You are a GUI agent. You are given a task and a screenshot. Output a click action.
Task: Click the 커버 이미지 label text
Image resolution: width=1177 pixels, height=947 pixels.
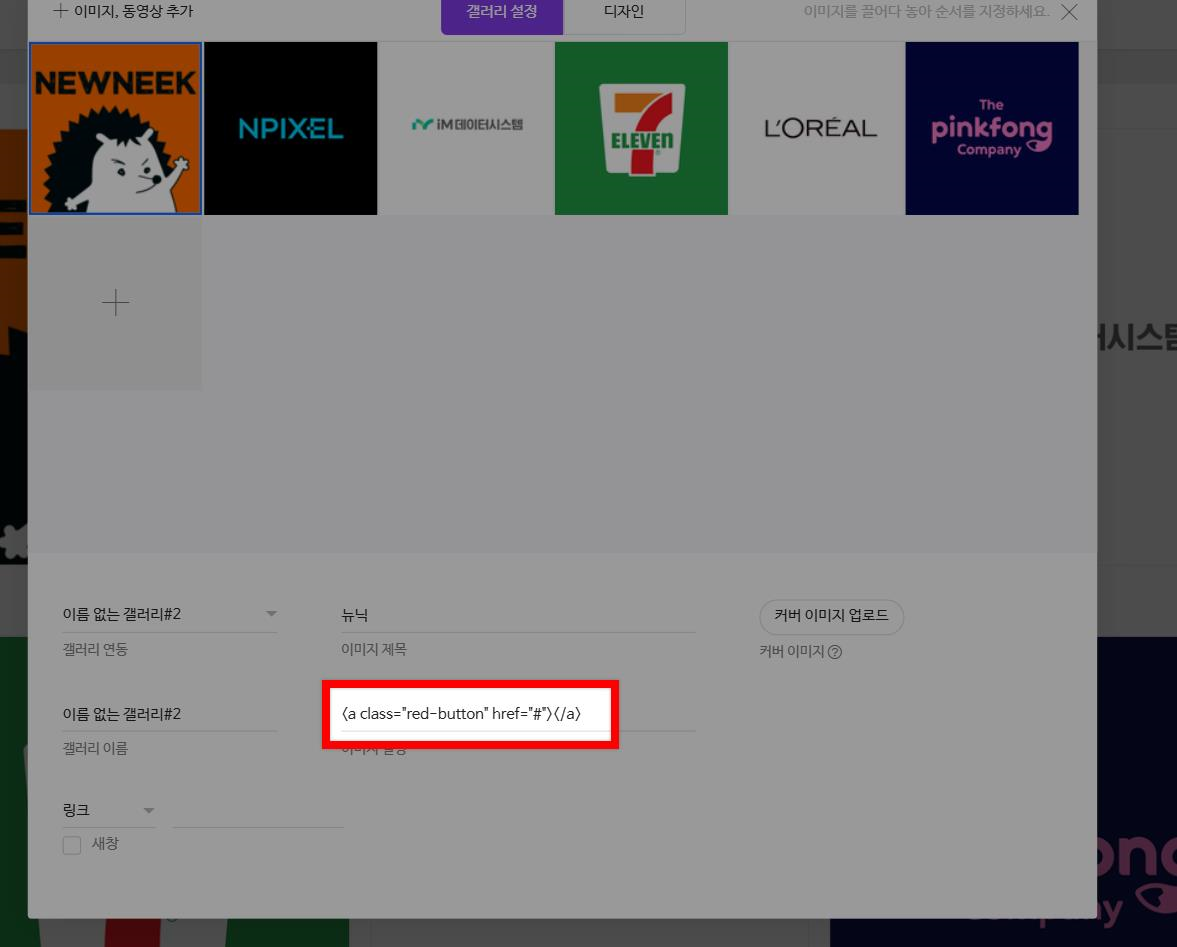click(792, 651)
